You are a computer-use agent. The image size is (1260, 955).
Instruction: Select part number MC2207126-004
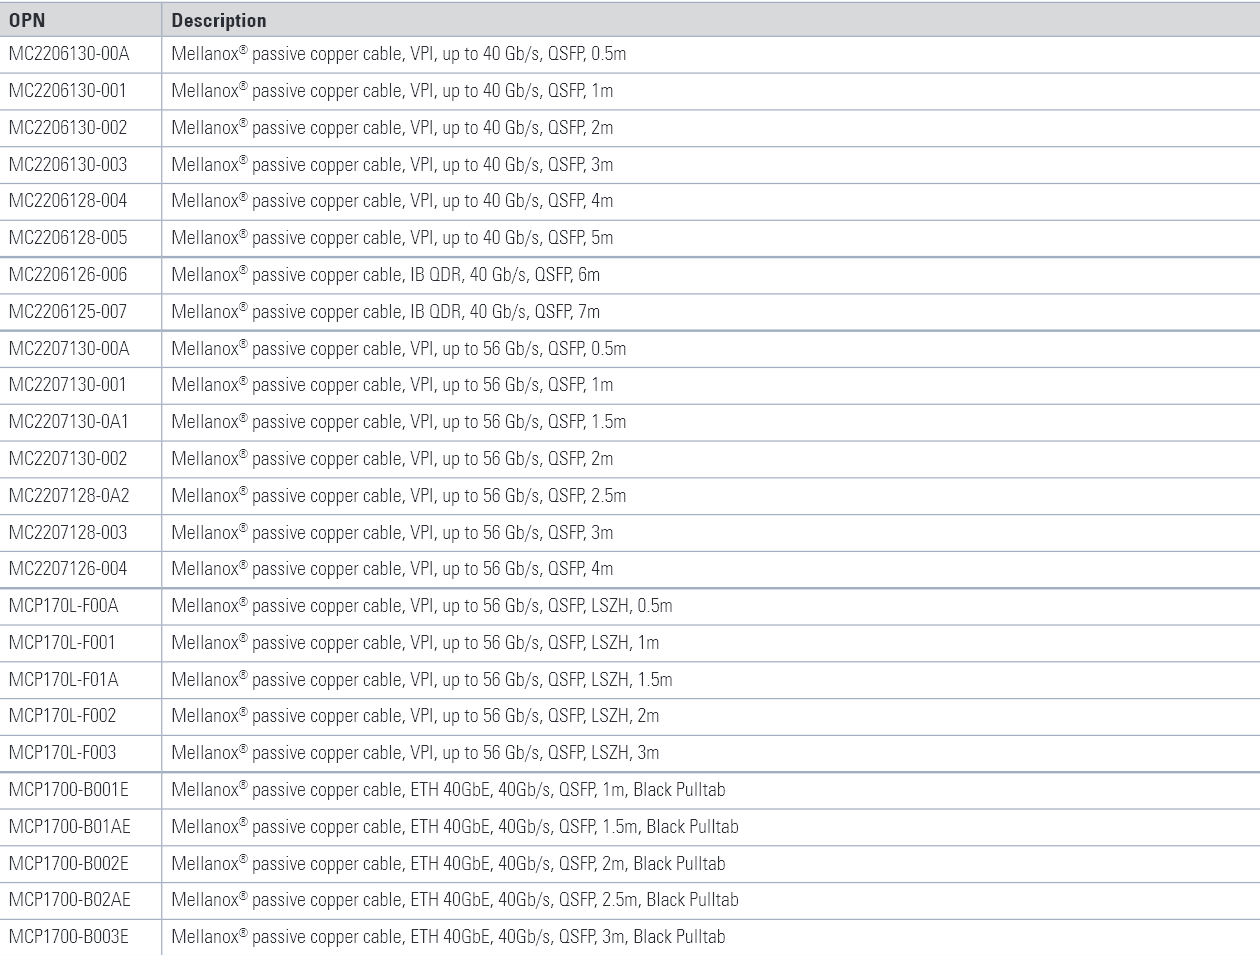pos(68,569)
